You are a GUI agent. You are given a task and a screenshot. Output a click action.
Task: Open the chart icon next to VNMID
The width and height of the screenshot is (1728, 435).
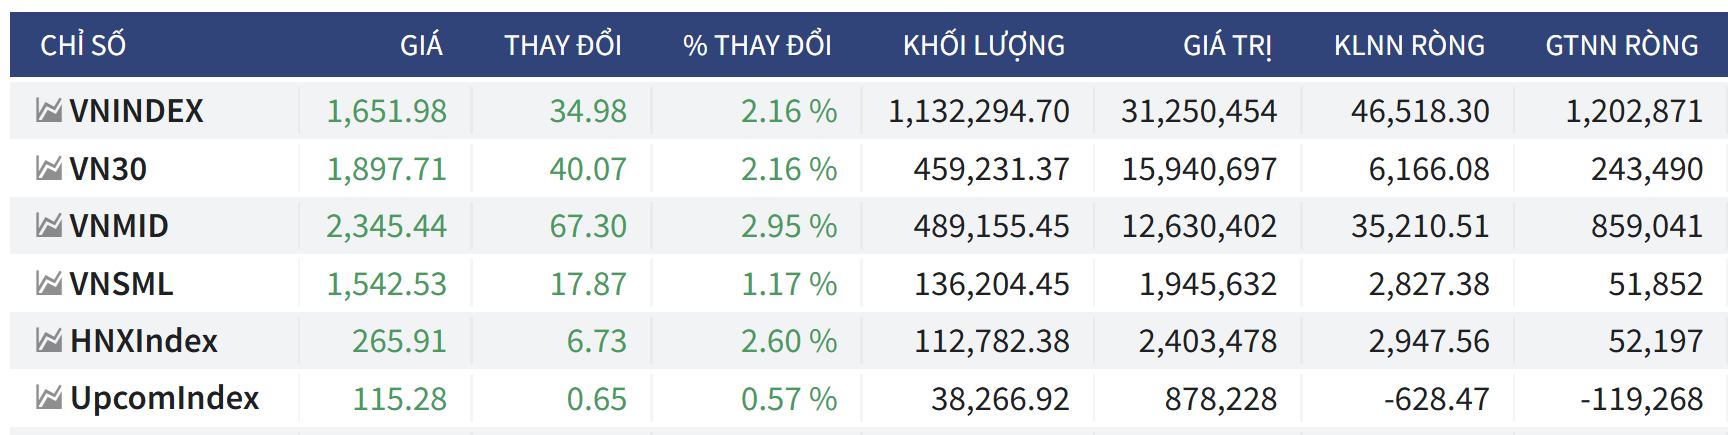click(49, 226)
